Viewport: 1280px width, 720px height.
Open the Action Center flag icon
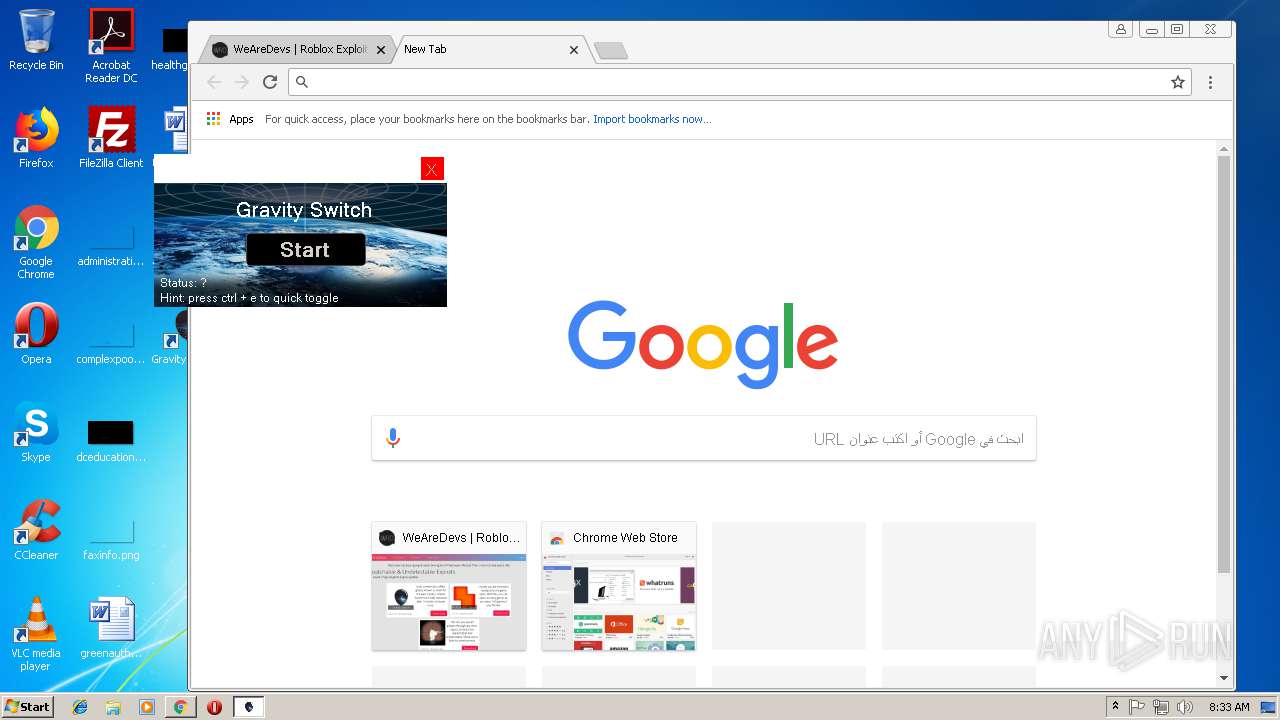(x=1137, y=707)
